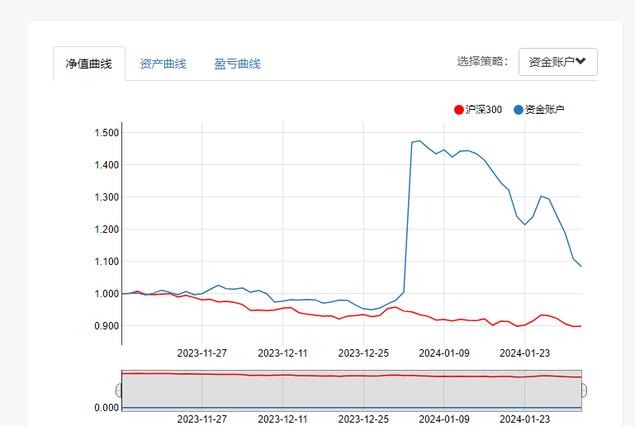Click the right handle of zoom slider

coord(583,390)
